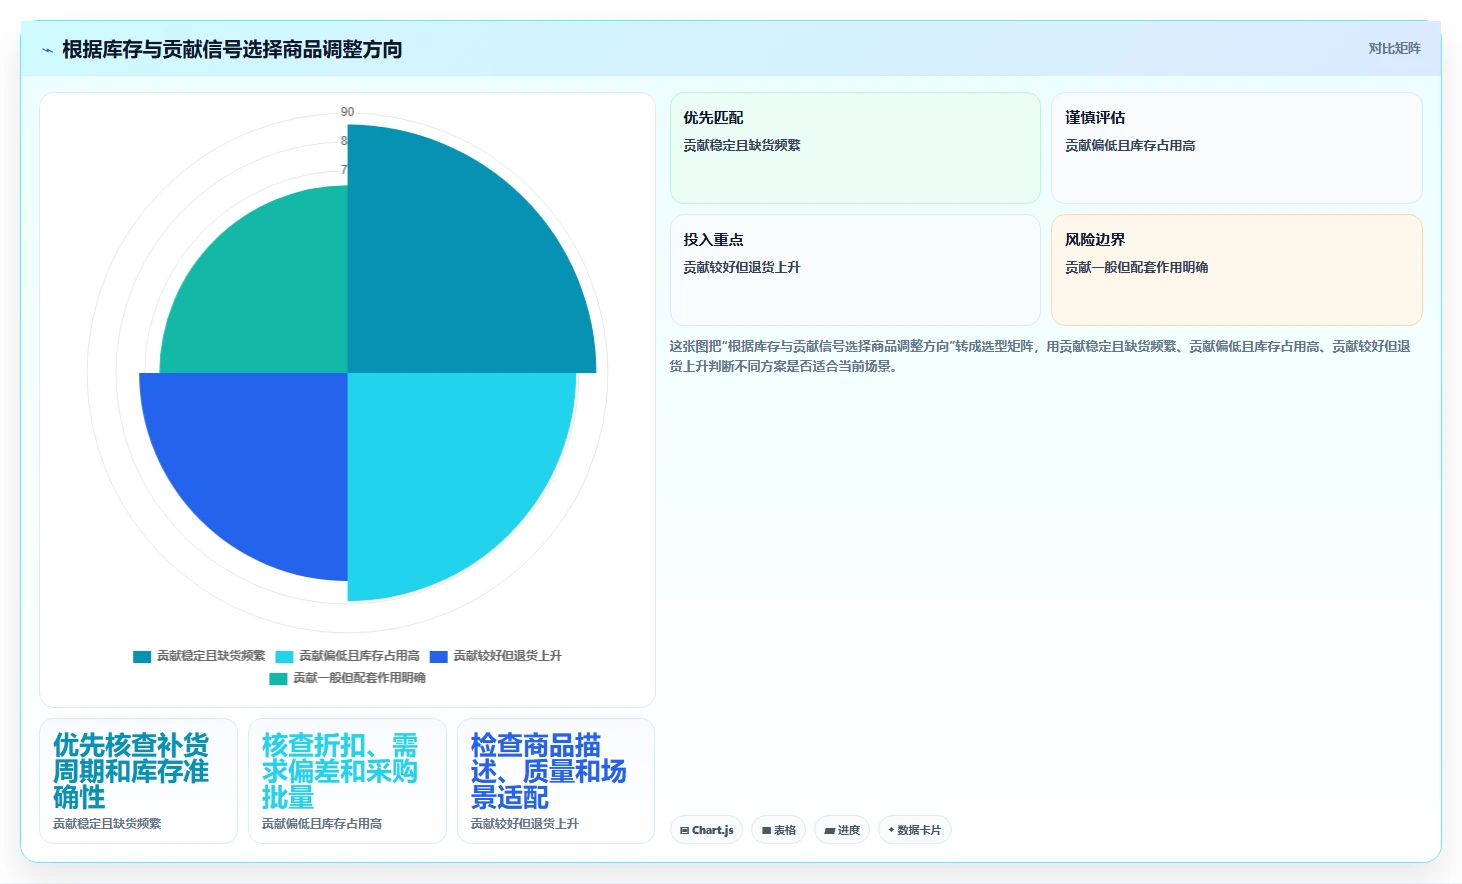Click the 优先核查补货周期和库存准确性 data card
Viewport: 1462px width, 884px height.
tap(138, 781)
